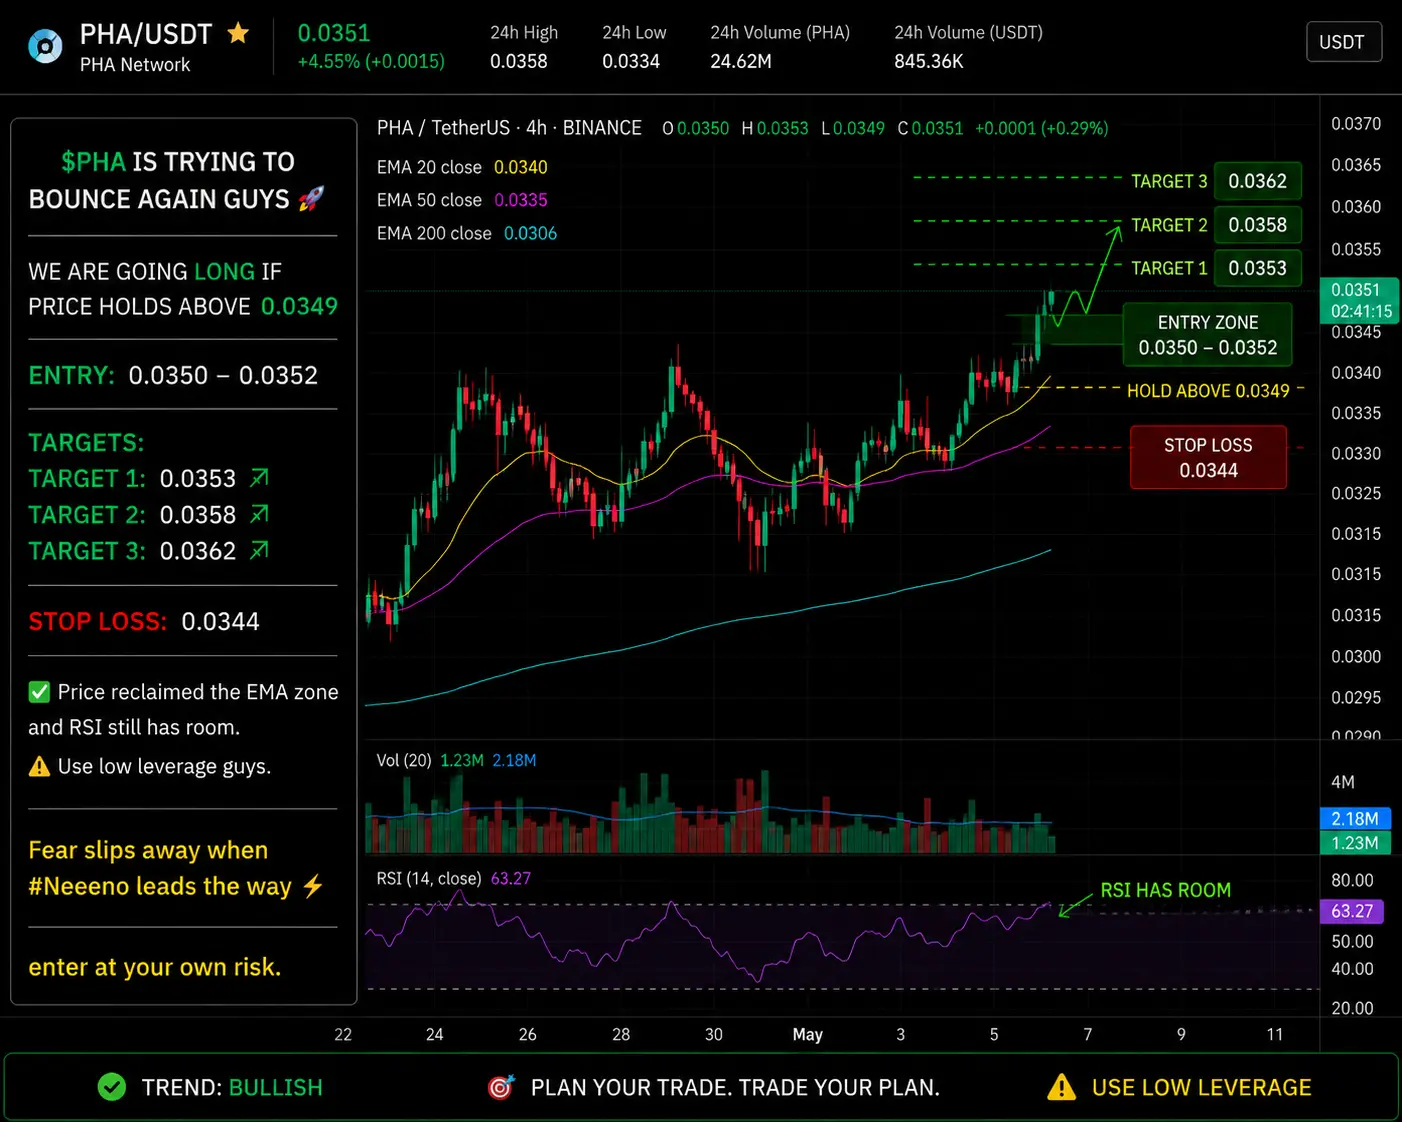This screenshot has width=1402, height=1122.
Task: Toggle the favorite star next to PHA/USDT
Action: click(238, 33)
